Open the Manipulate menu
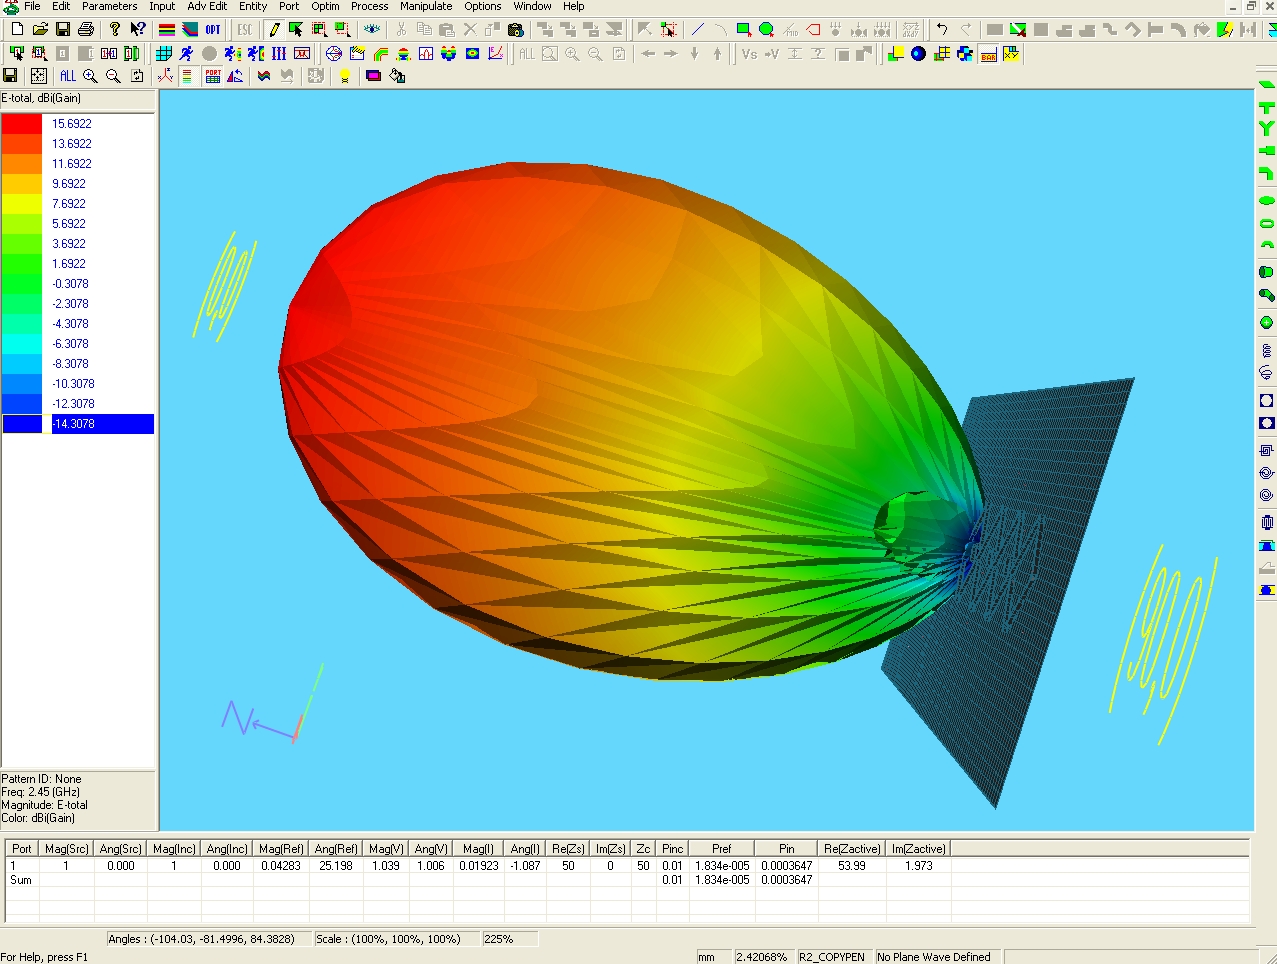 (426, 6)
